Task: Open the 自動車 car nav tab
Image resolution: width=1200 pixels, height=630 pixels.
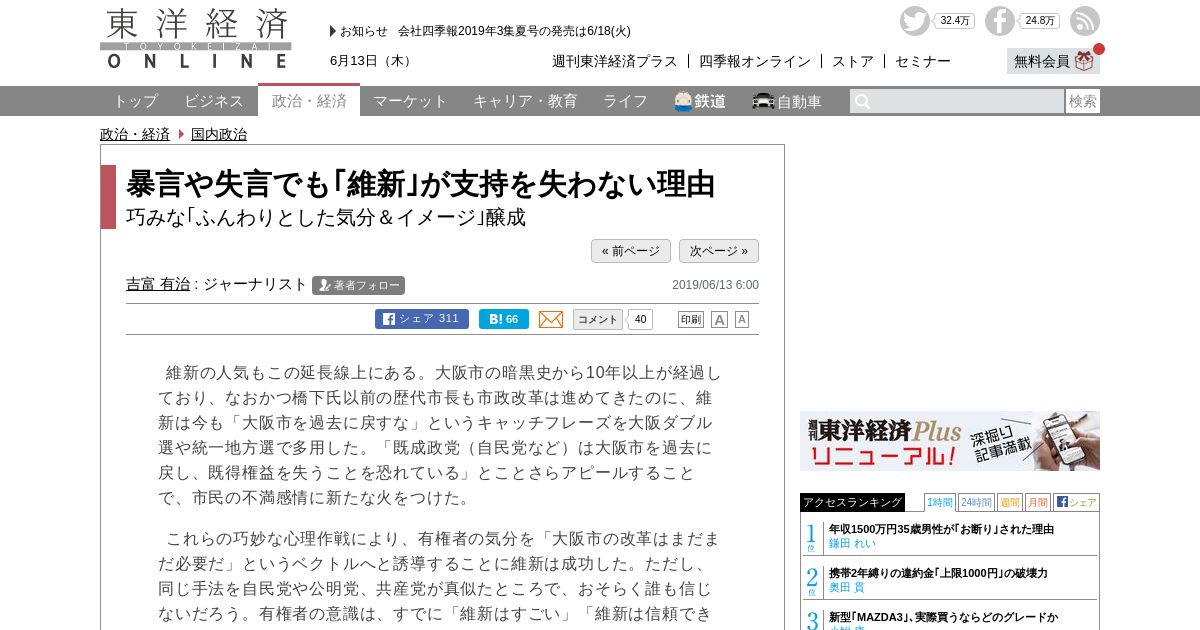Action: pos(787,101)
